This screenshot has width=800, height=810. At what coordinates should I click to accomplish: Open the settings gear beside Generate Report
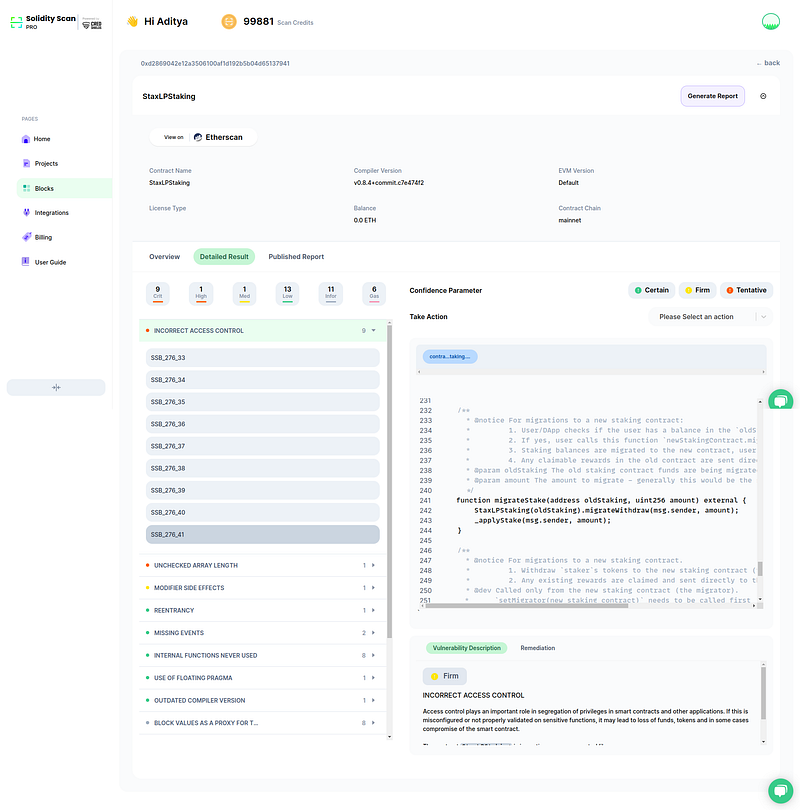tap(763, 96)
